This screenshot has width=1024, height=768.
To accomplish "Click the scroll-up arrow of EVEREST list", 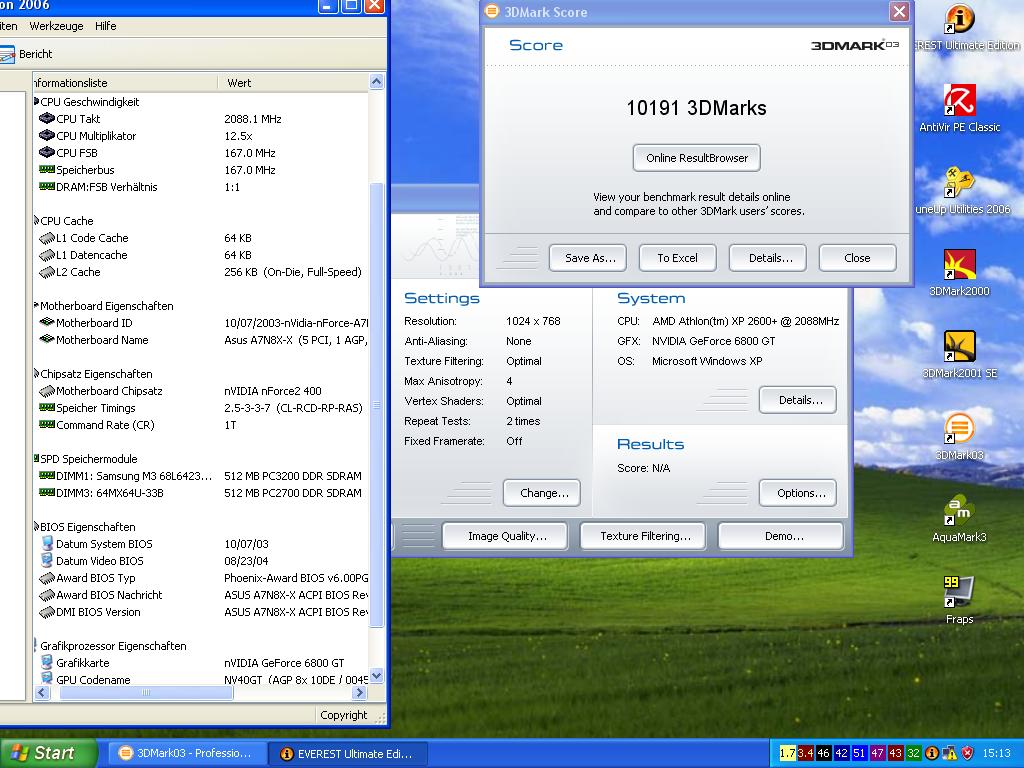I will [x=377, y=82].
